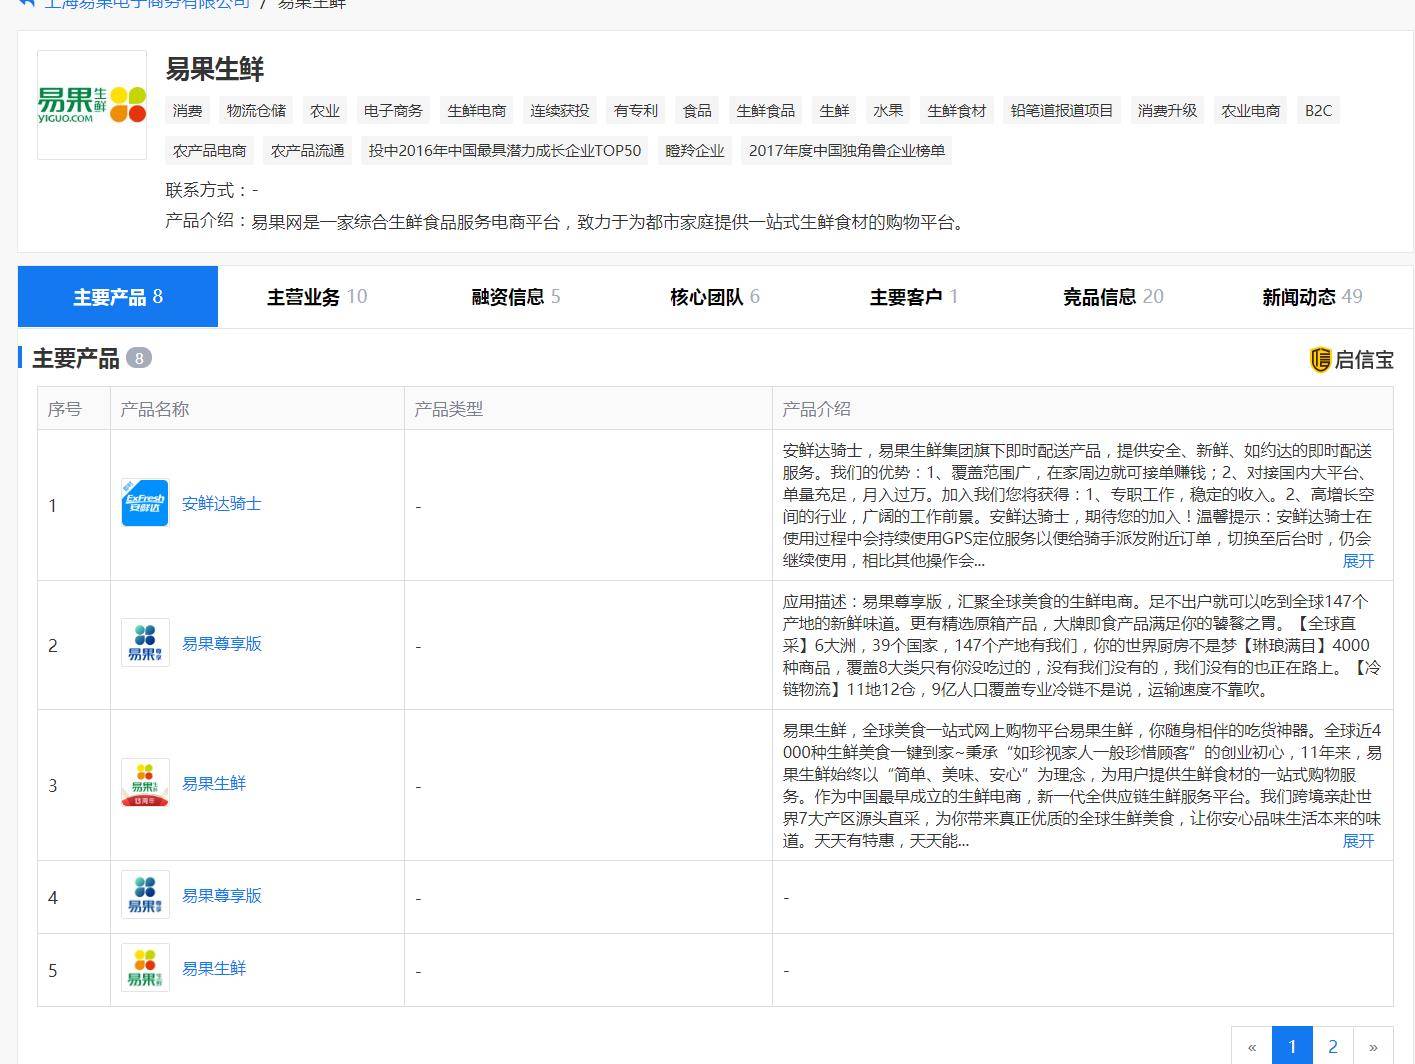Image resolution: width=1415 pixels, height=1064 pixels.
Task: Click the 生鲜 tag
Action: [834, 110]
